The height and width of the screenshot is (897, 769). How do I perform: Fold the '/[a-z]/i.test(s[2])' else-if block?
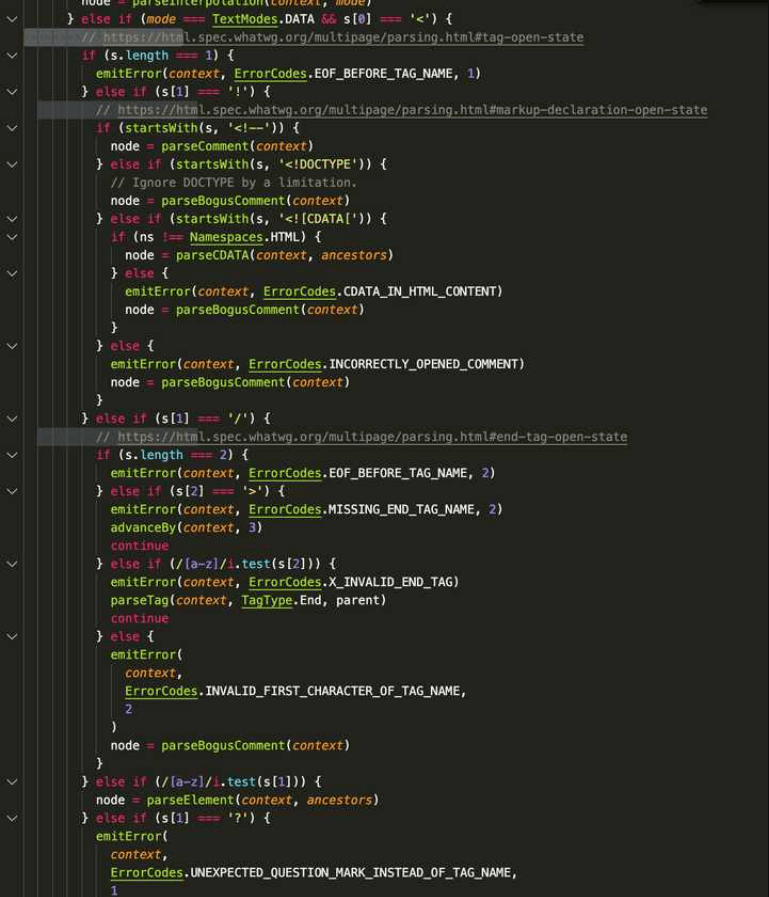[12, 564]
